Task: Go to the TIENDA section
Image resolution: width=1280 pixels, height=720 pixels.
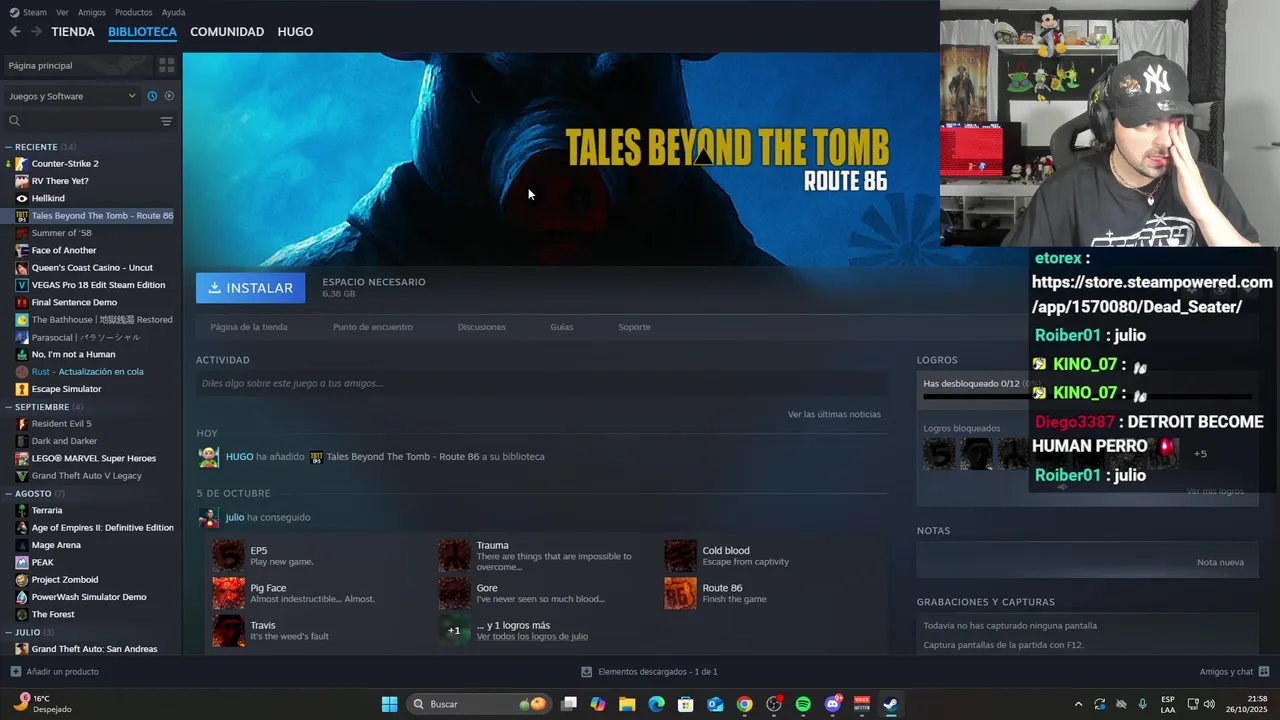Action: pyautogui.click(x=73, y=32)
